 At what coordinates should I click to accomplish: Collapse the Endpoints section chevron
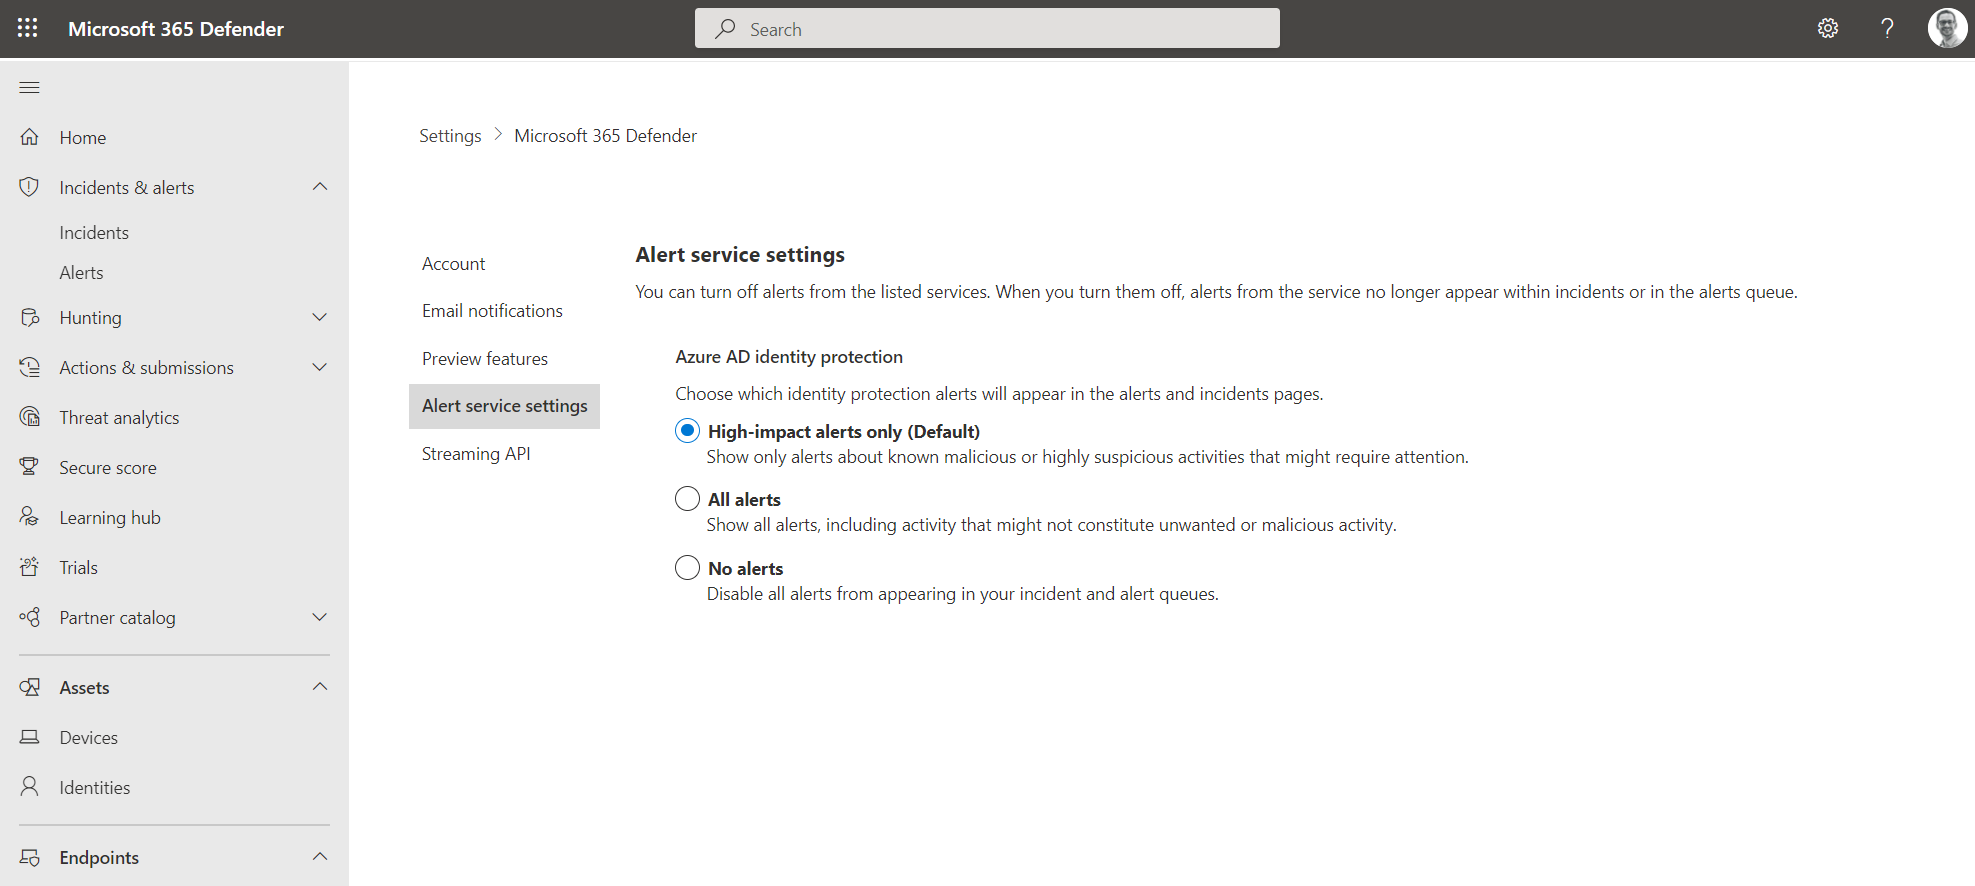[x=320, y=857]
